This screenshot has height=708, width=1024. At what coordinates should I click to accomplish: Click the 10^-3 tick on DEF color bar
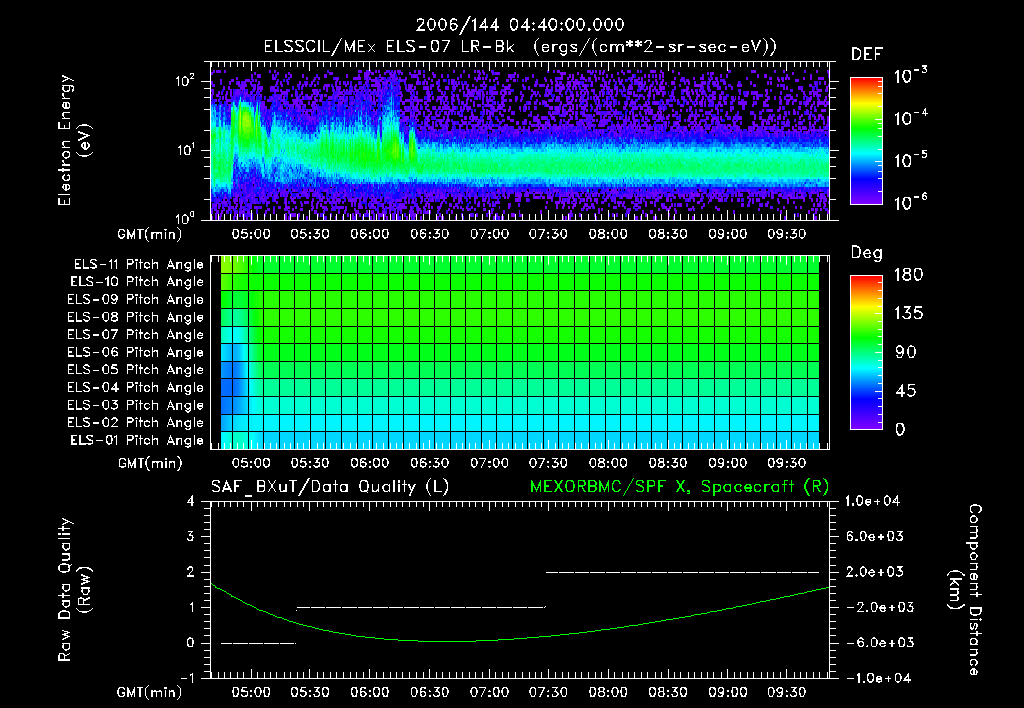coord(910,75)
